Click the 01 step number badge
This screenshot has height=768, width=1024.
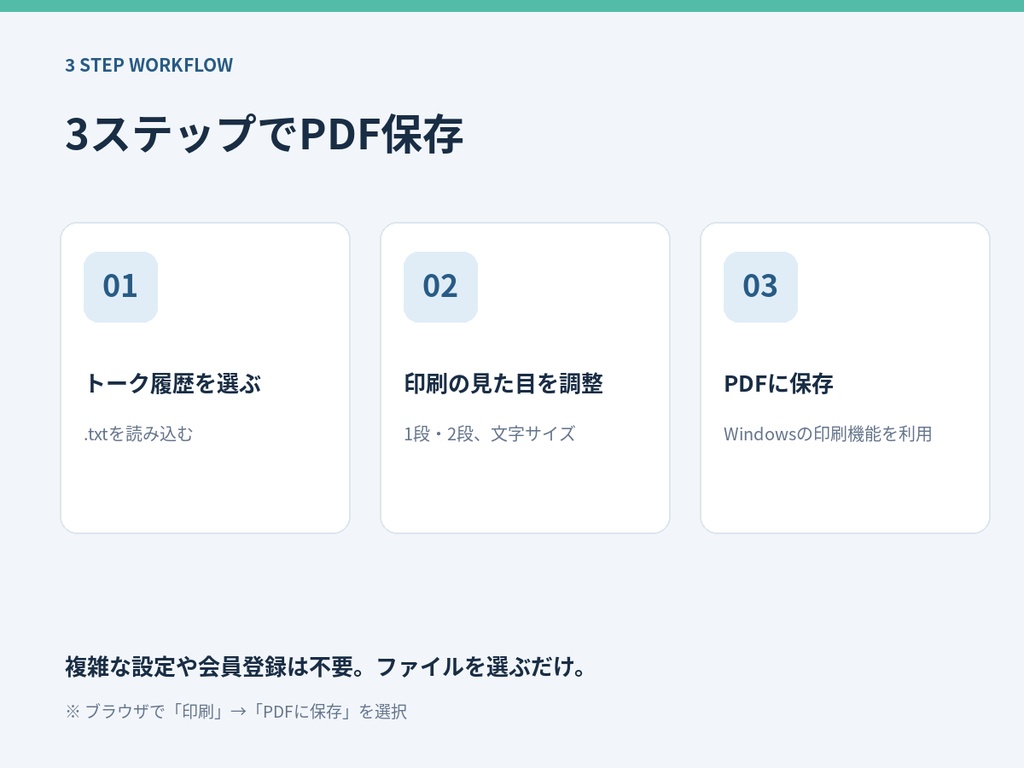coord(121,287)
